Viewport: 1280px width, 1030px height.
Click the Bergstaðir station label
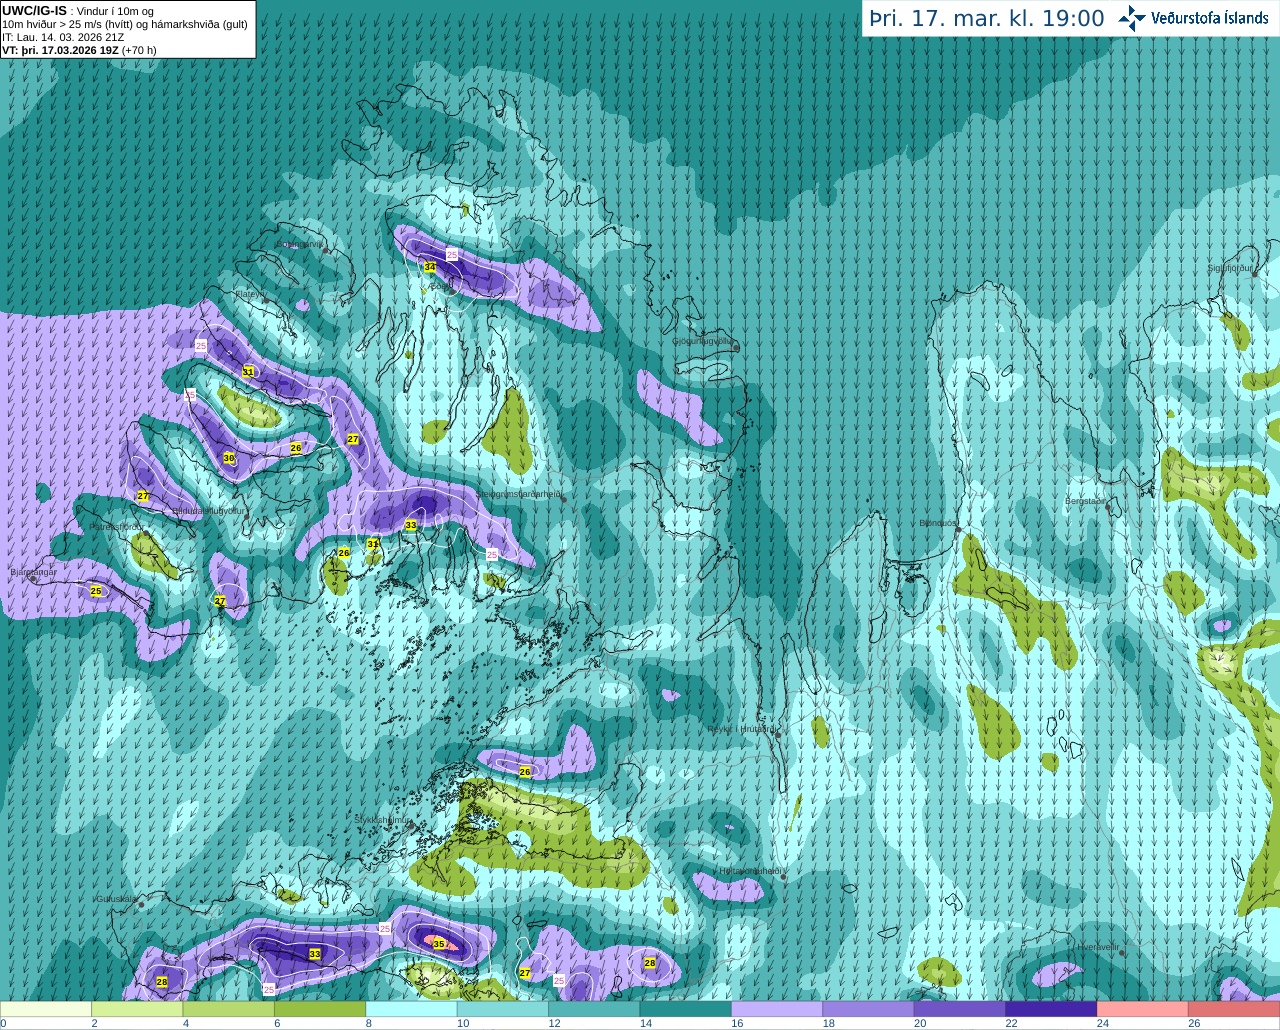point(1085,501)
